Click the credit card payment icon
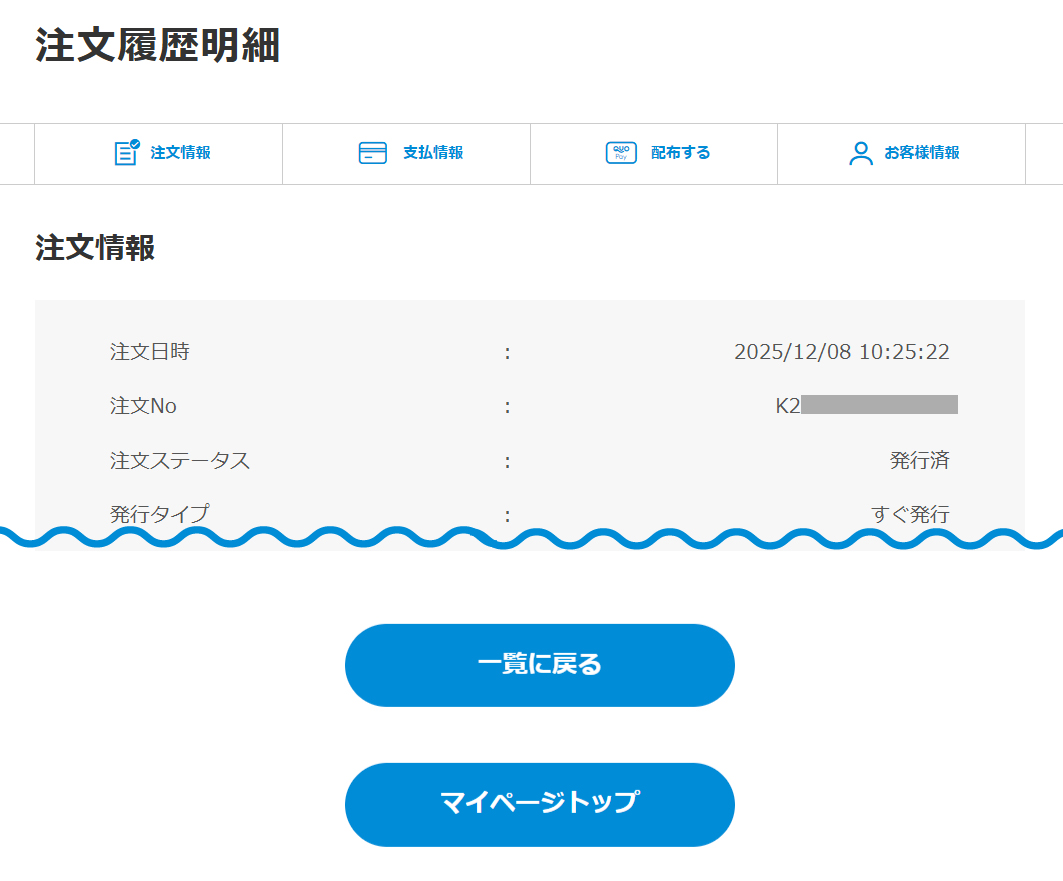 click(x=372, y=153)
